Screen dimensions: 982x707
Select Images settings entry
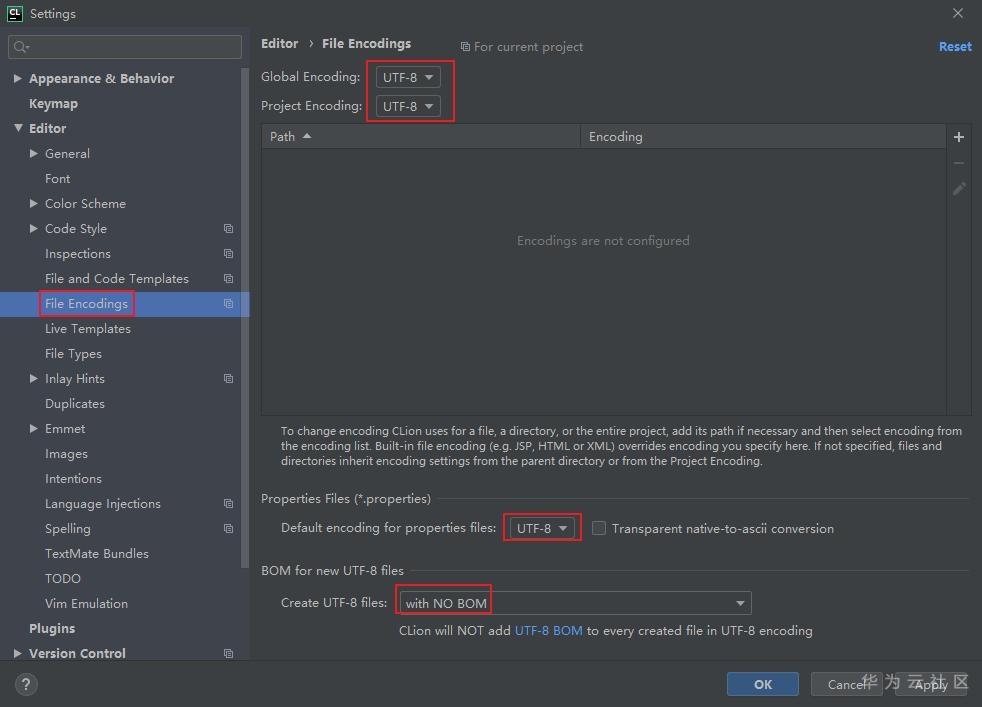click(x=66, y=453)
